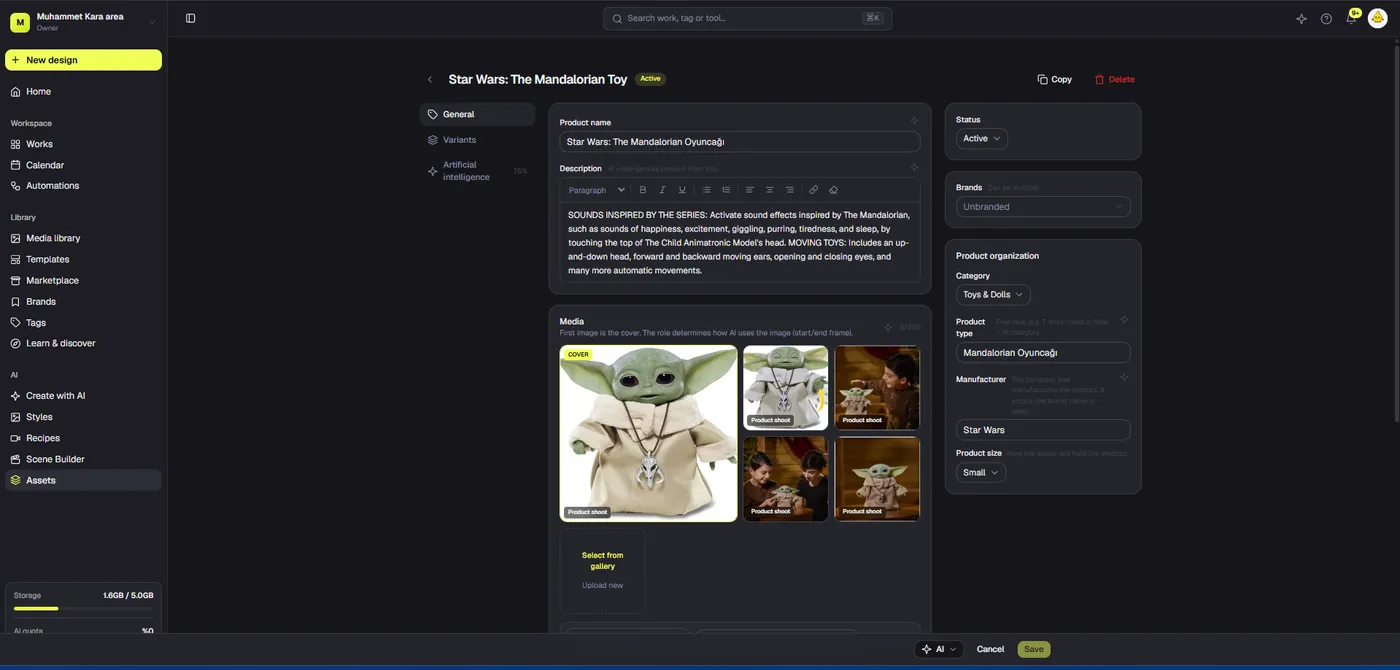Open Styles in the sidebar
Viewport: 1400px width, 670px height.
click(83, 417)
